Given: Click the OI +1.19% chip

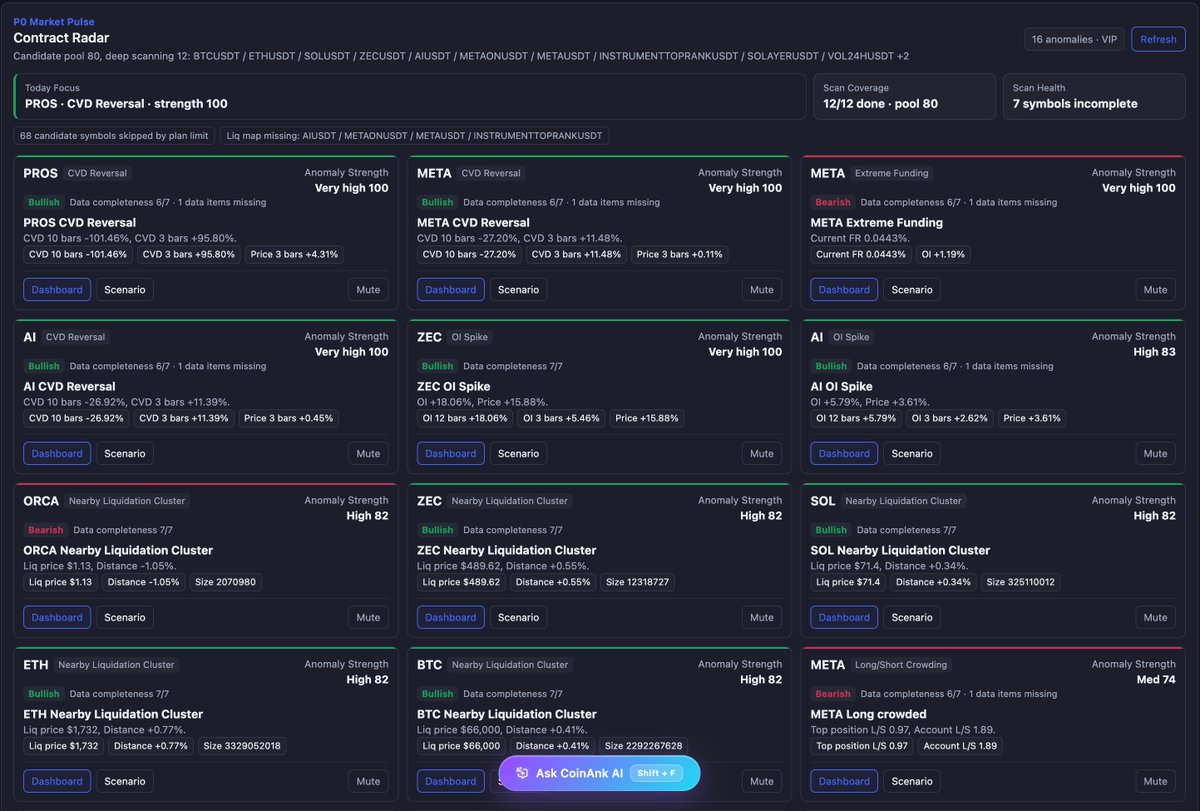Looking at the screenshot, I should [x=943, y=254].
